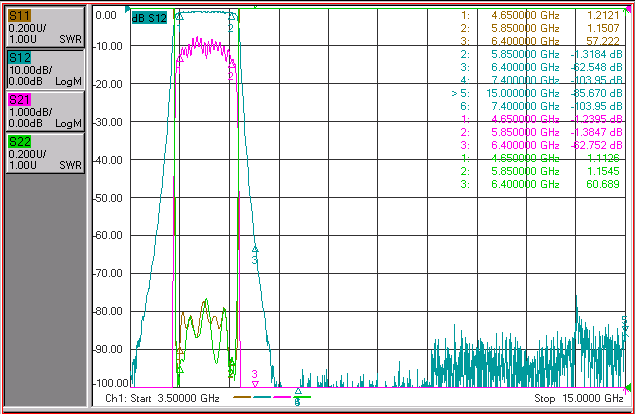Click Start 3.50000 GHz frequency label
This screenshot has width=635, height=414.
click(162, 398)
